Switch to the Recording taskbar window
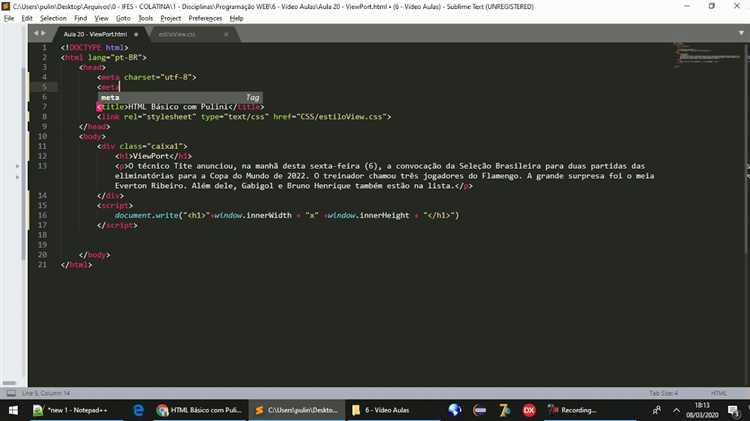The image size is (750, 421). coord(591,410)
